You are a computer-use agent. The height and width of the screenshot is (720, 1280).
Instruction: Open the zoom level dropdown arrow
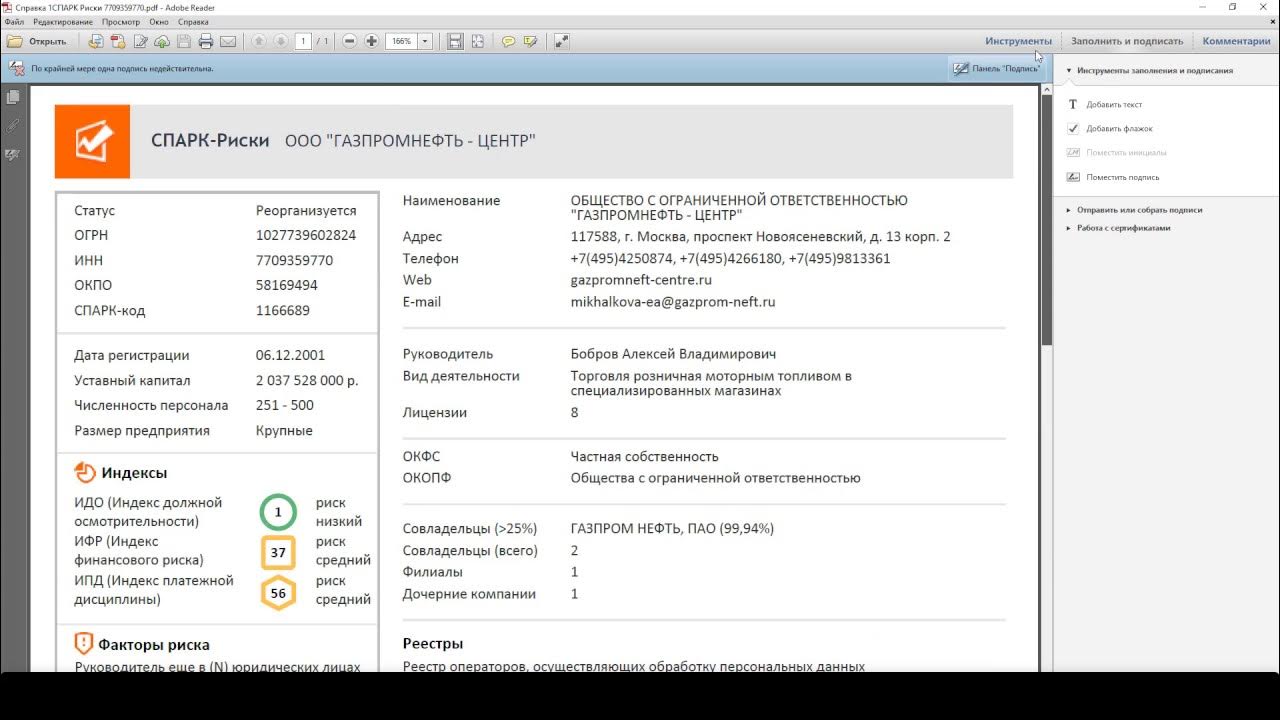425,41
